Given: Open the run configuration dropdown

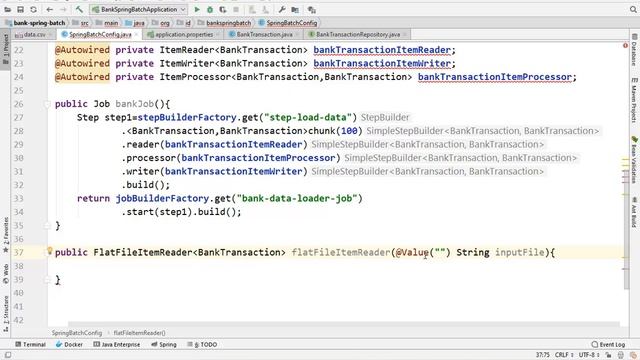Looking at the screenshot, I should [139, 9].
